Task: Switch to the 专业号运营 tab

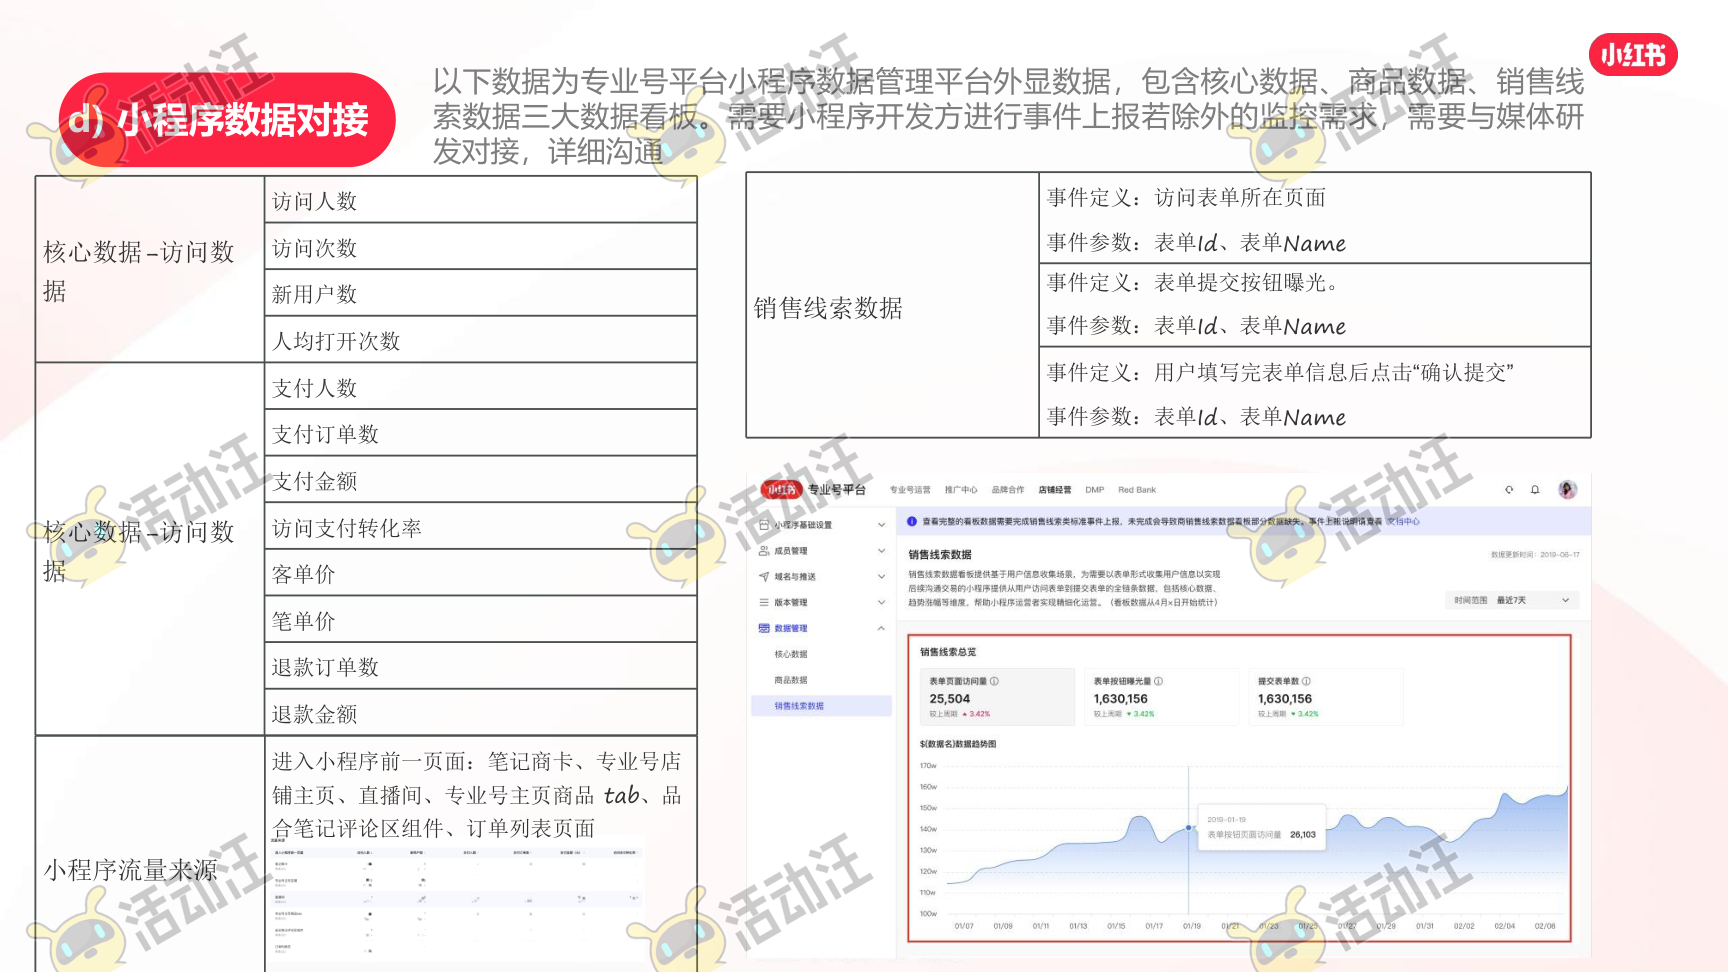Action: point(910,490)
